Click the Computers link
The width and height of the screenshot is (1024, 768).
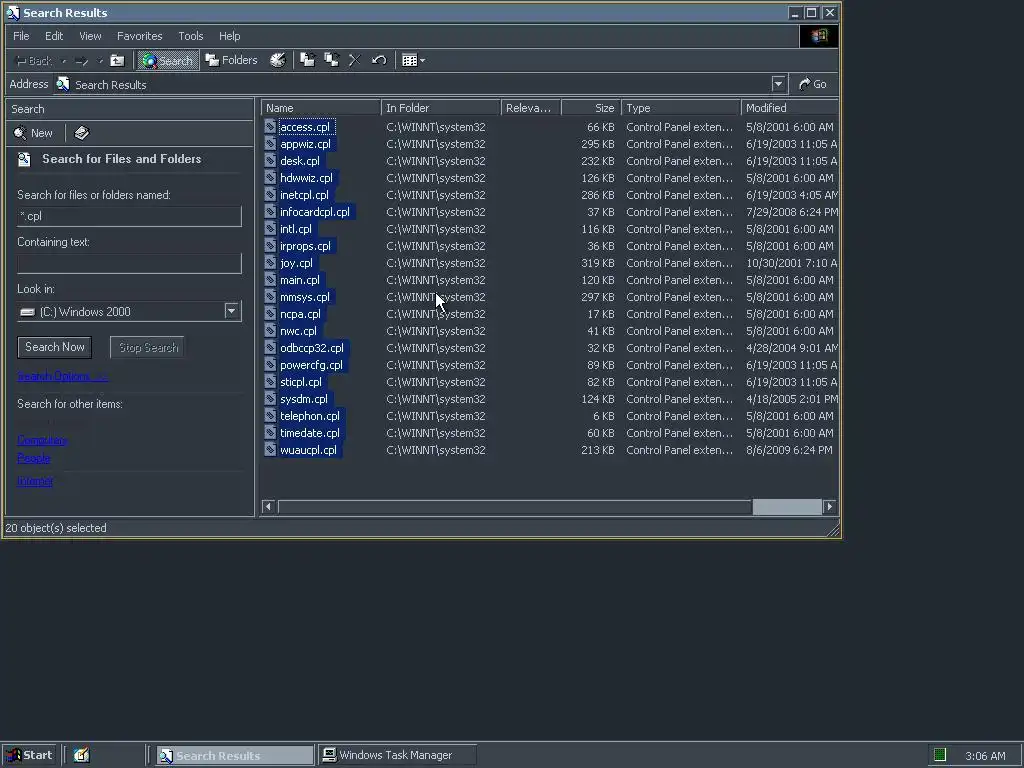click(42, 440)
